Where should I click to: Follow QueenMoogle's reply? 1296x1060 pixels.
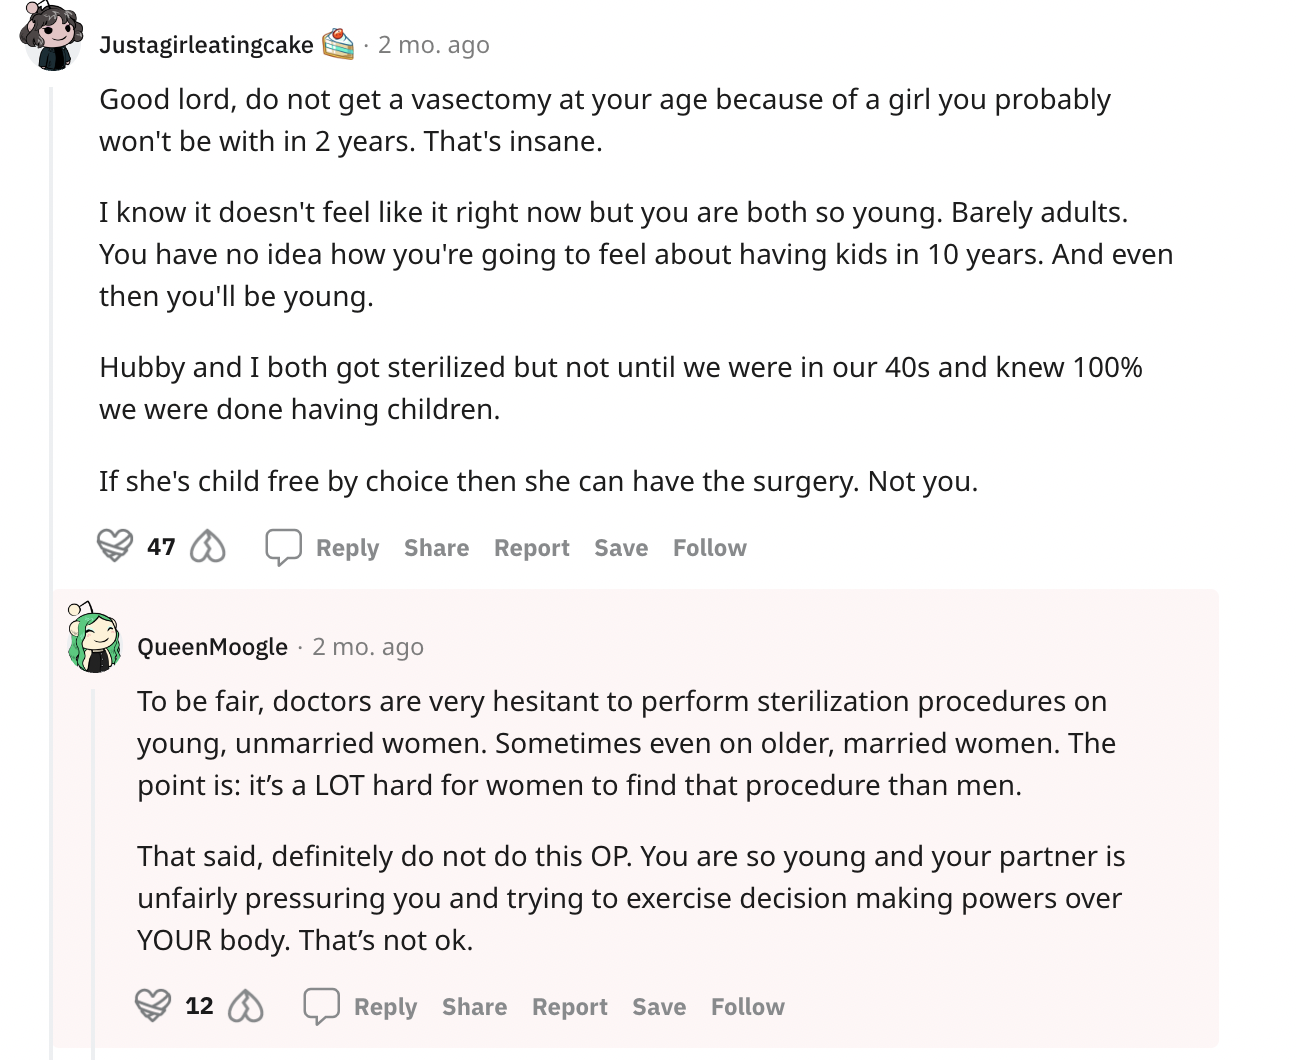748,1007
